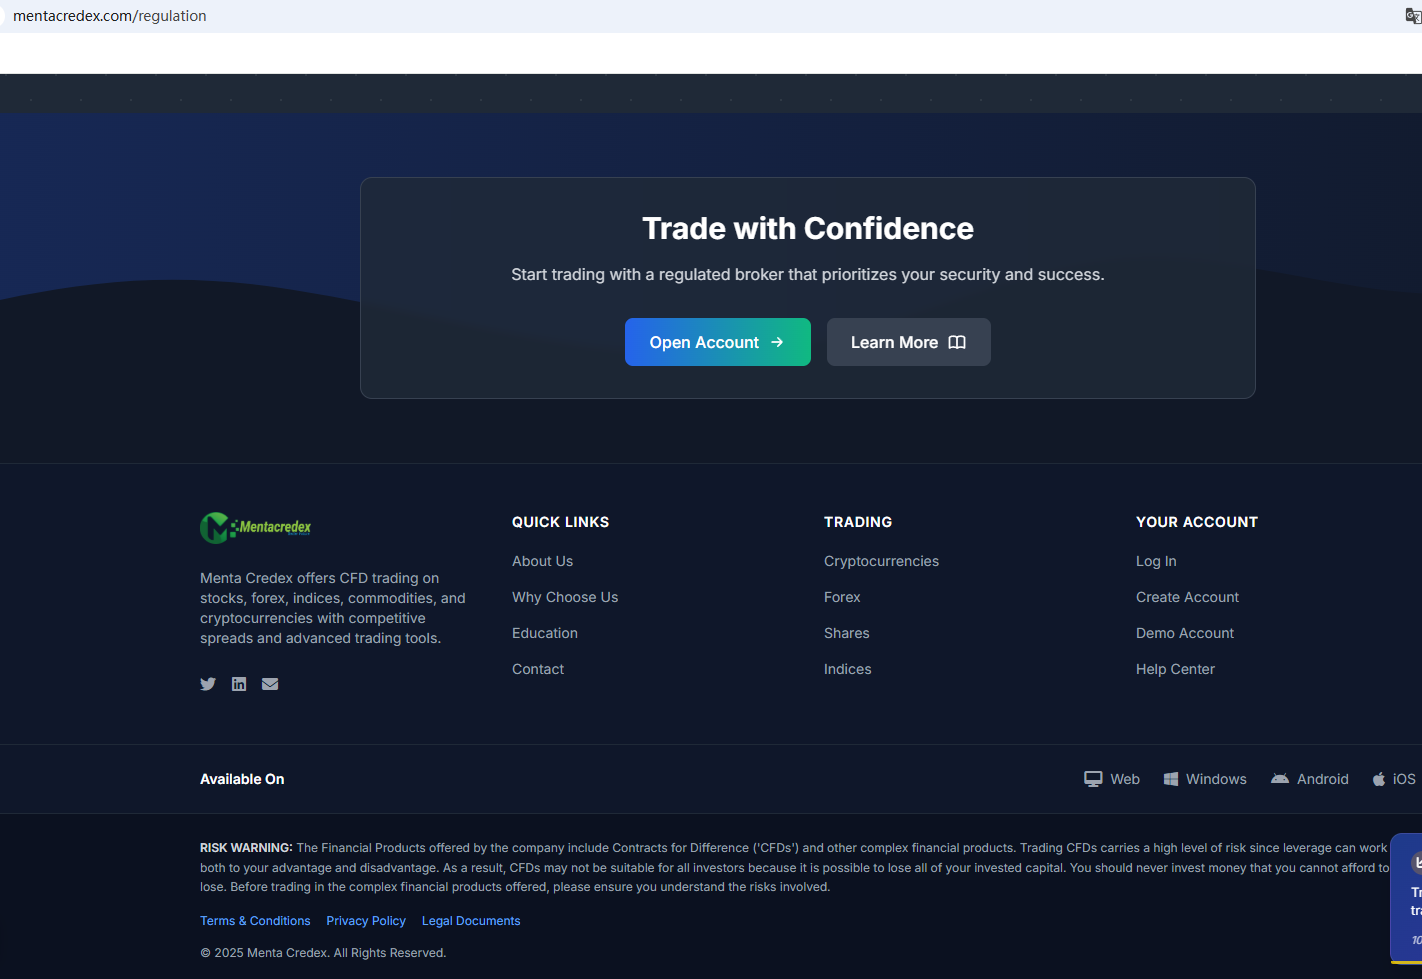Click the 'QUICK LINKS' column heading
1422x979 pixels.
(561, 522)
